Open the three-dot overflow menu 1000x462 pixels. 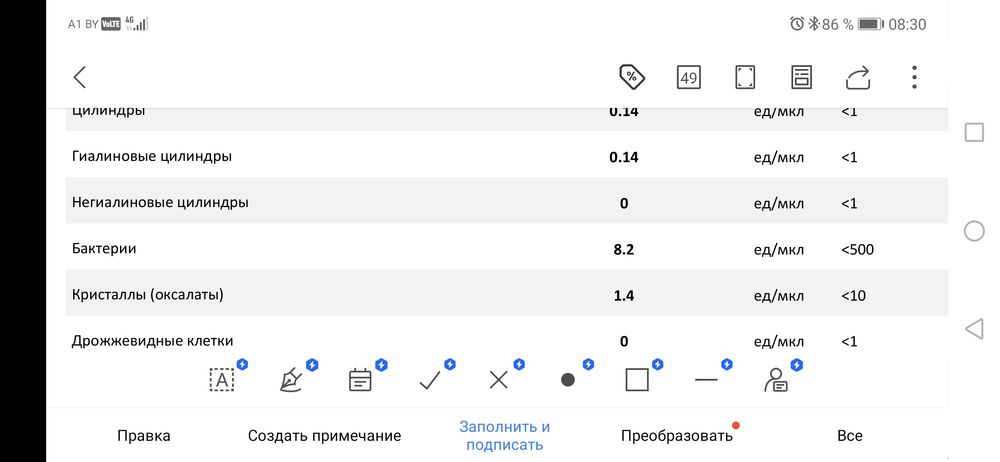click(x=914, y=77)
